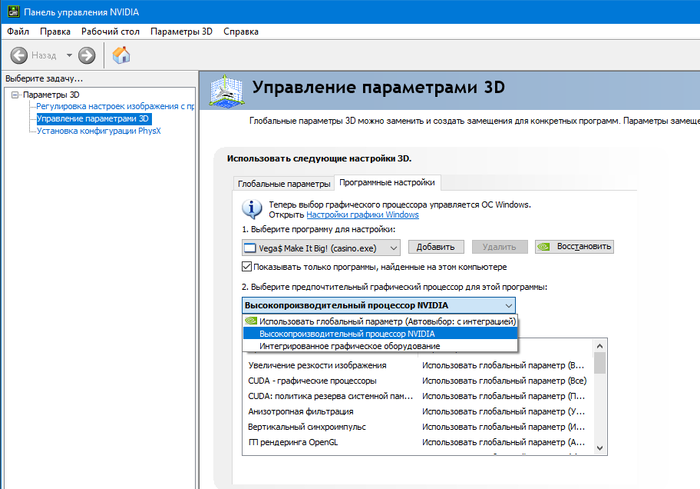This screenshot has width=700, height=489.
Task: Open the Back history dropdown arrow
Action: coord(69,55)
